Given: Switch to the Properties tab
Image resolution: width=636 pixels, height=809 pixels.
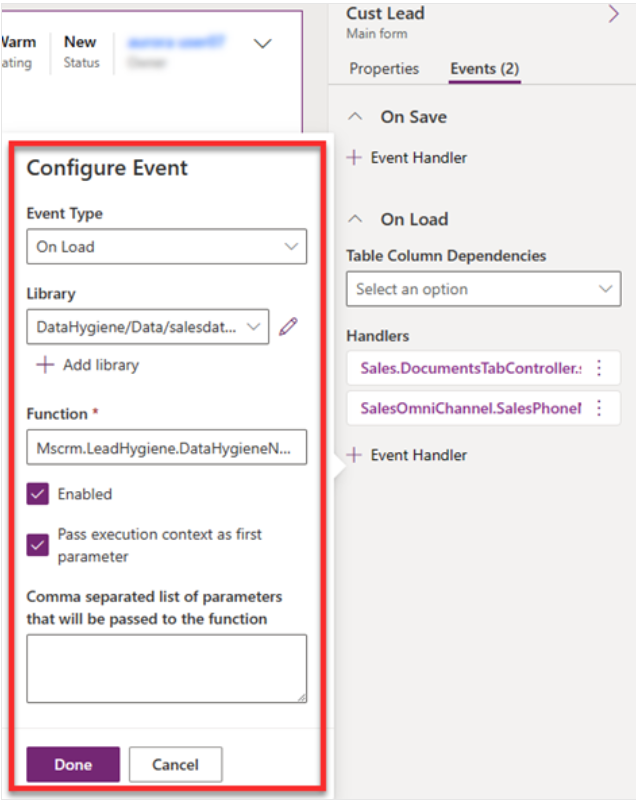Looking at the screenshot, I should click(384, 69).
